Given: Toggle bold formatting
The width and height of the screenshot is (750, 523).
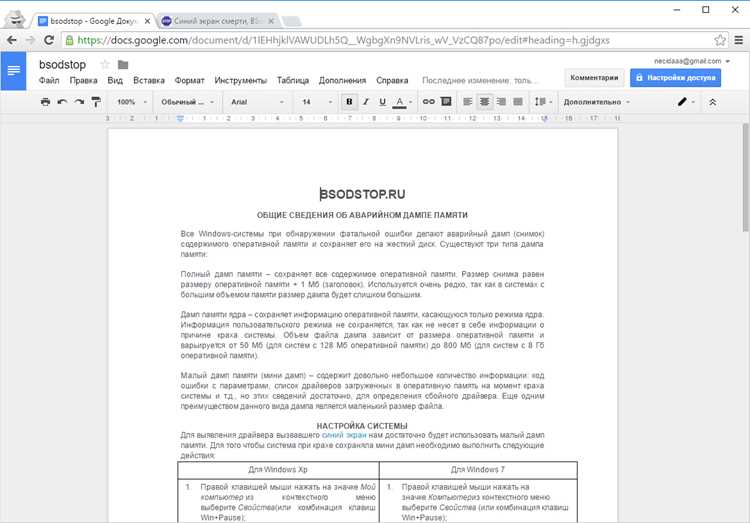Looking at the screenshot, I should [349, 101].
